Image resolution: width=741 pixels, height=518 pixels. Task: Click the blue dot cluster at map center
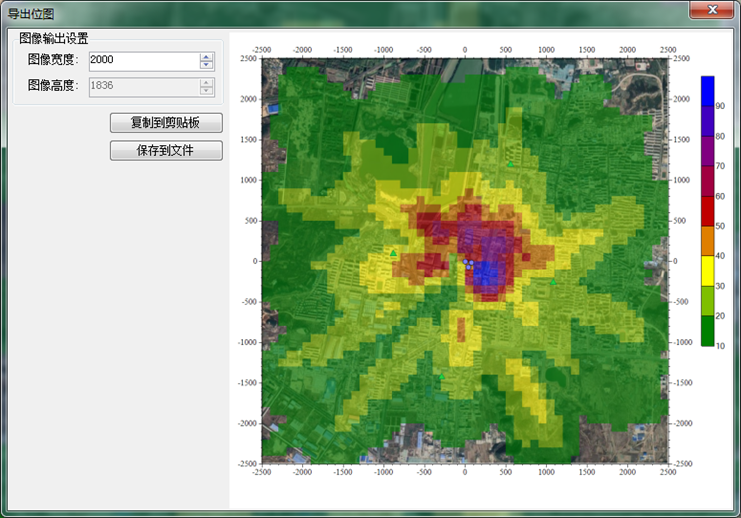468,264
